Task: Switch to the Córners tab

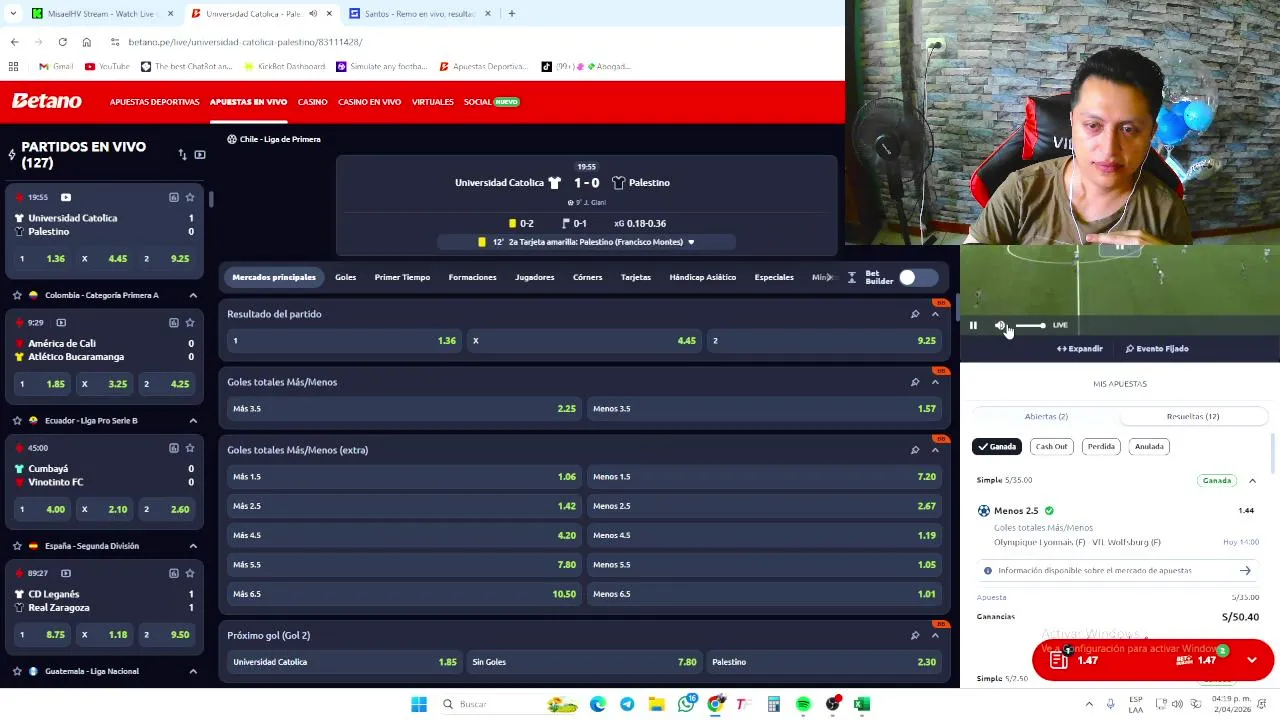Action: [x=587, y=277]
